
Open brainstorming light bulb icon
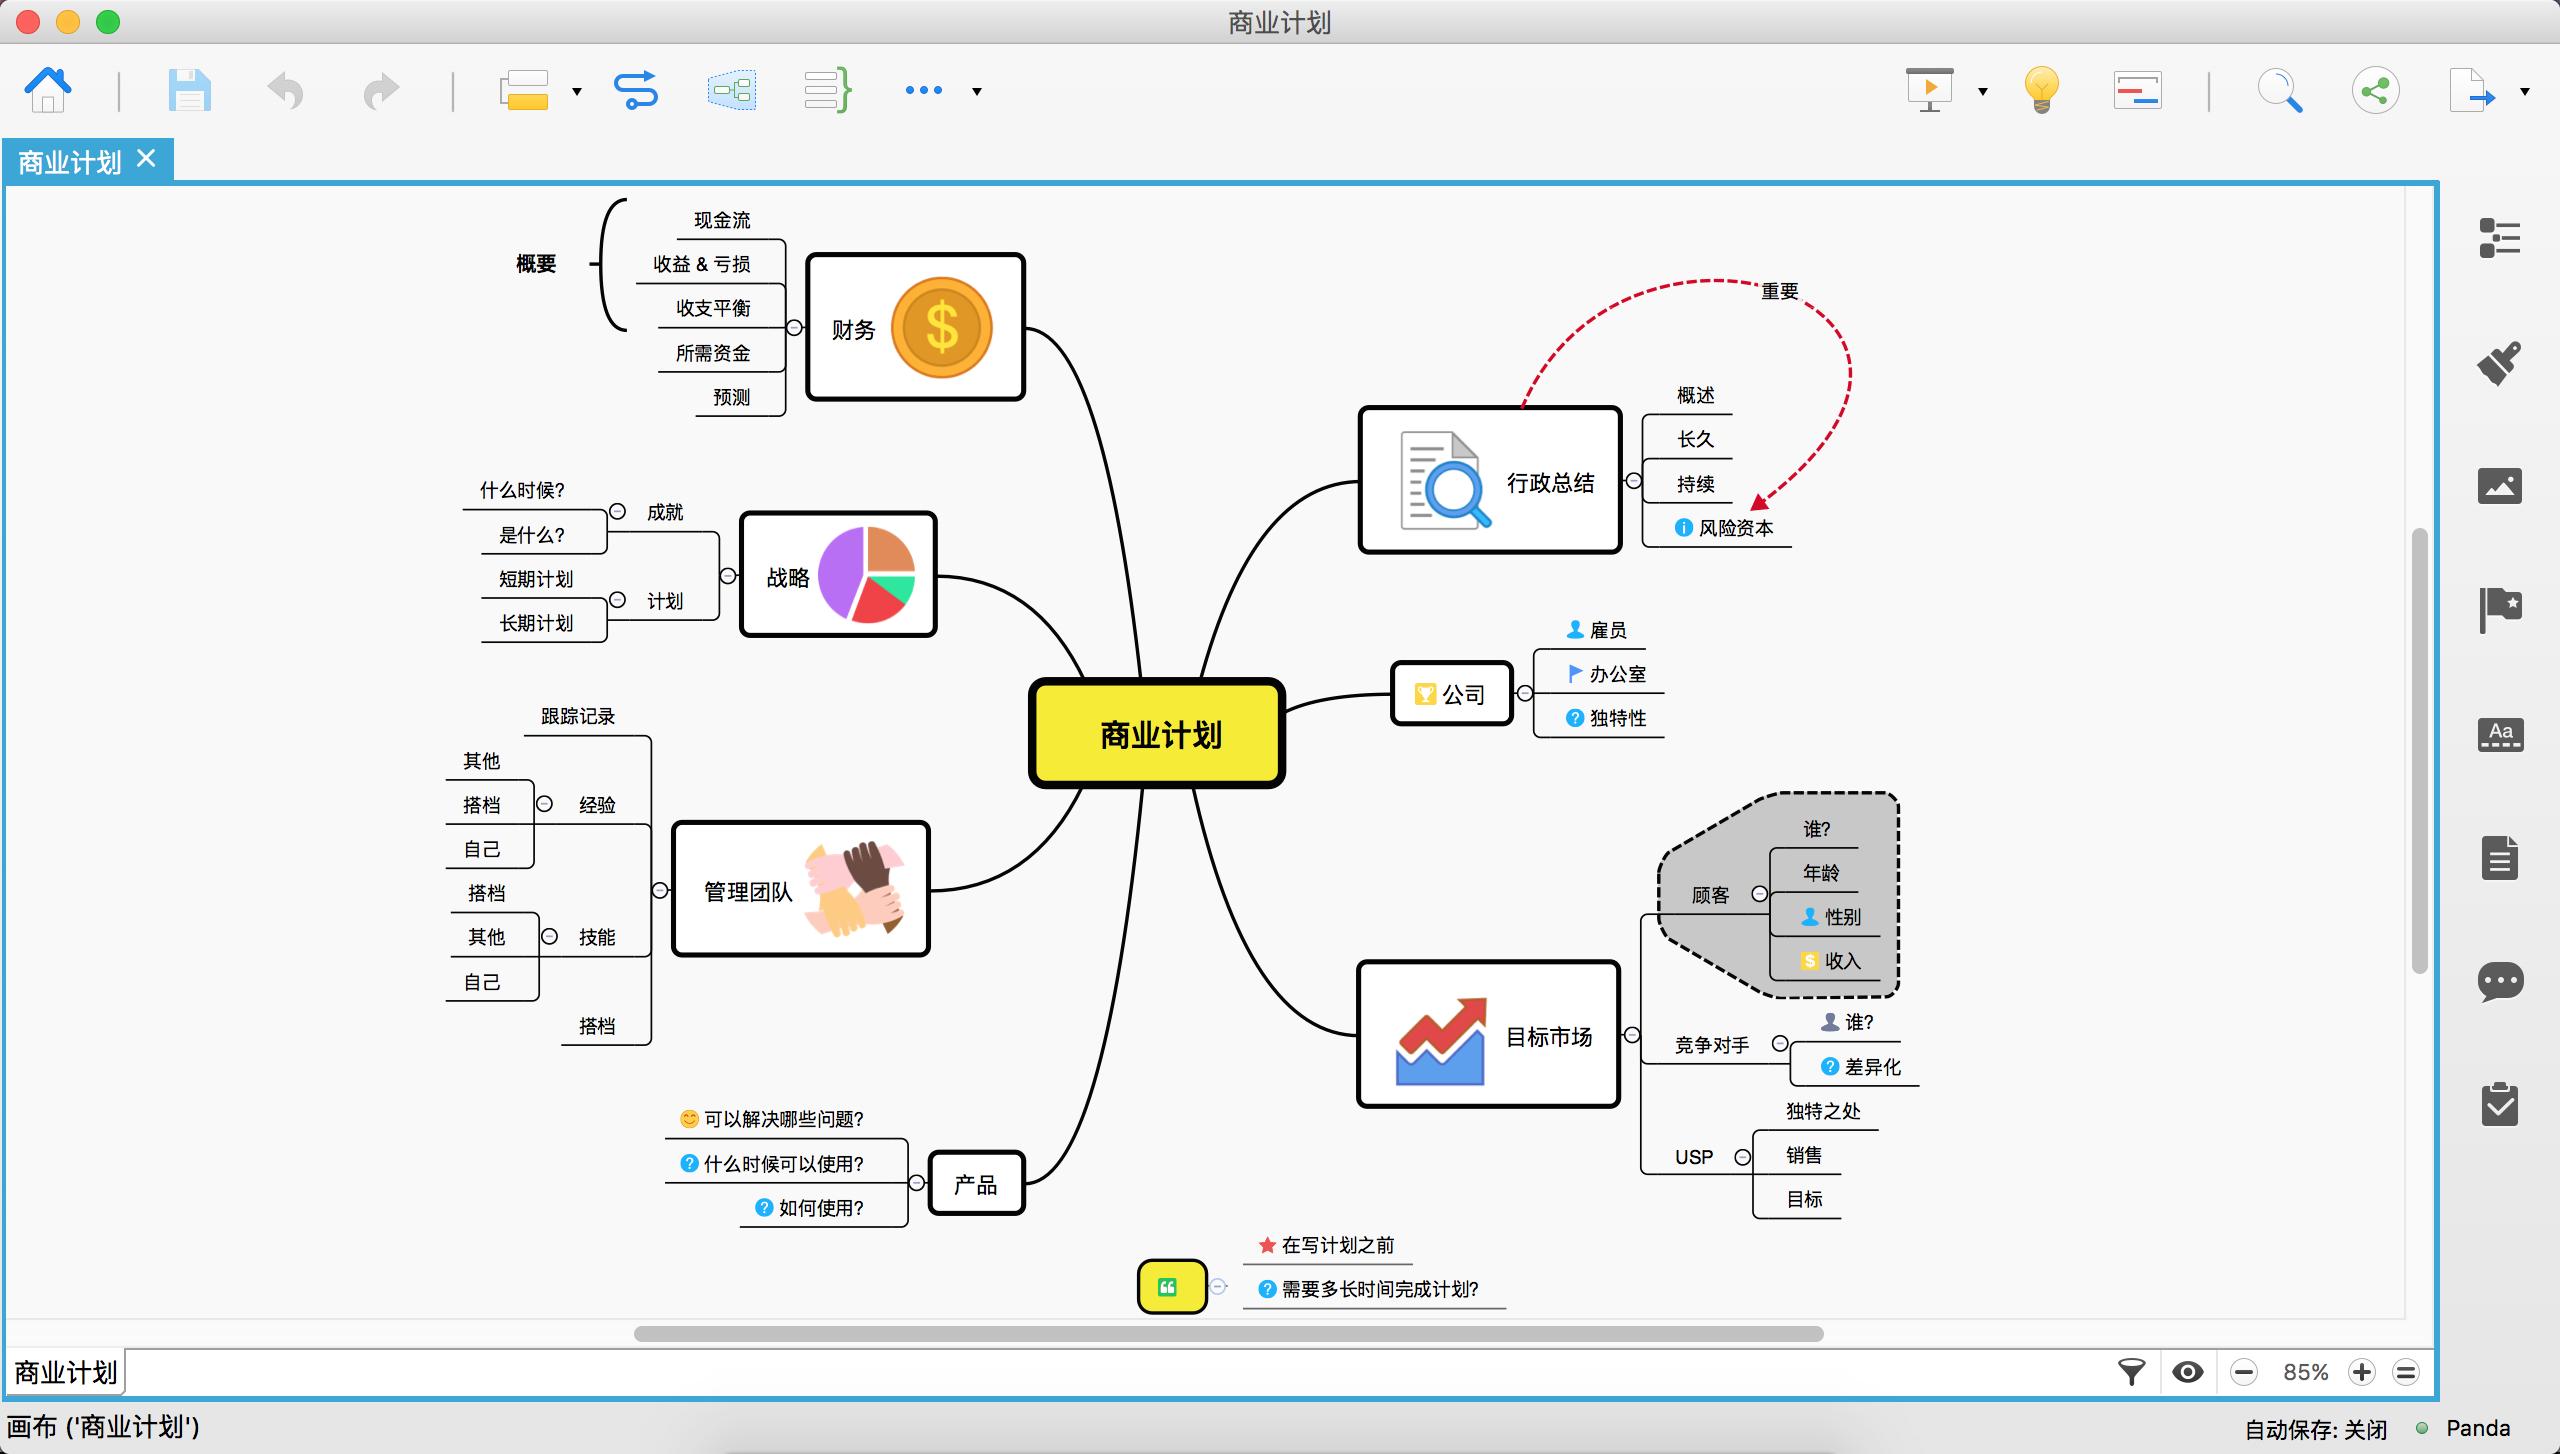2041,91
